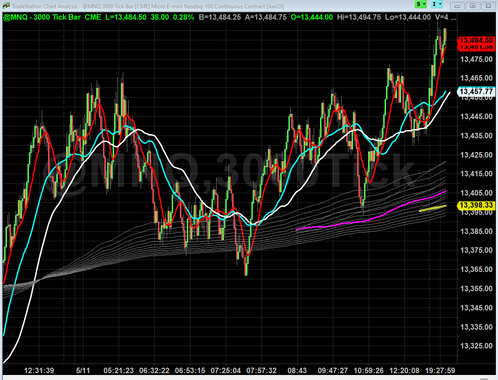Close the Chart Analysis window
Screen dimensions: 498x380
coord(488,6)
